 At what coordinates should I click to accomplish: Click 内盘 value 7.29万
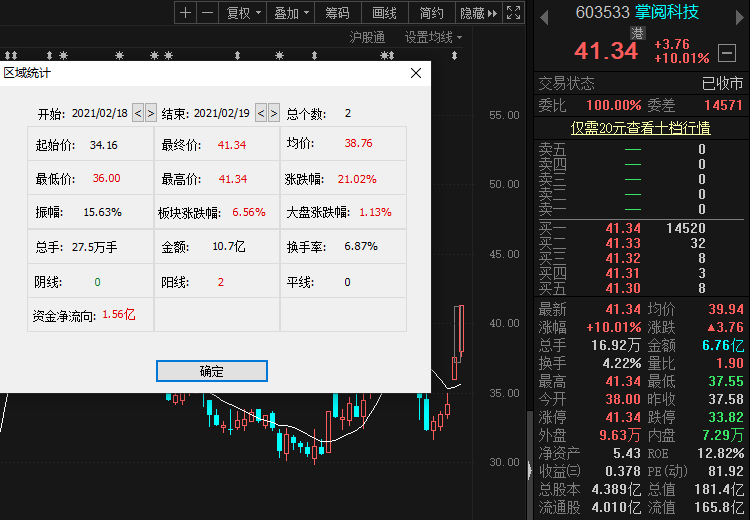[723, 435]
